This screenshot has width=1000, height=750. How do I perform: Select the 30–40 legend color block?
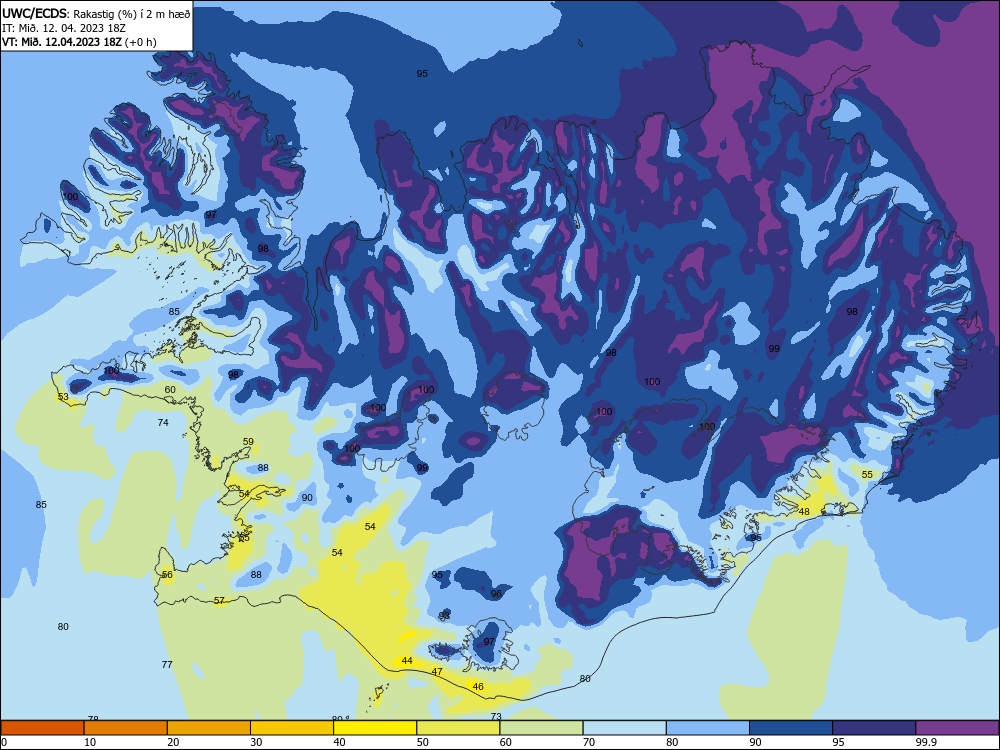292,728
